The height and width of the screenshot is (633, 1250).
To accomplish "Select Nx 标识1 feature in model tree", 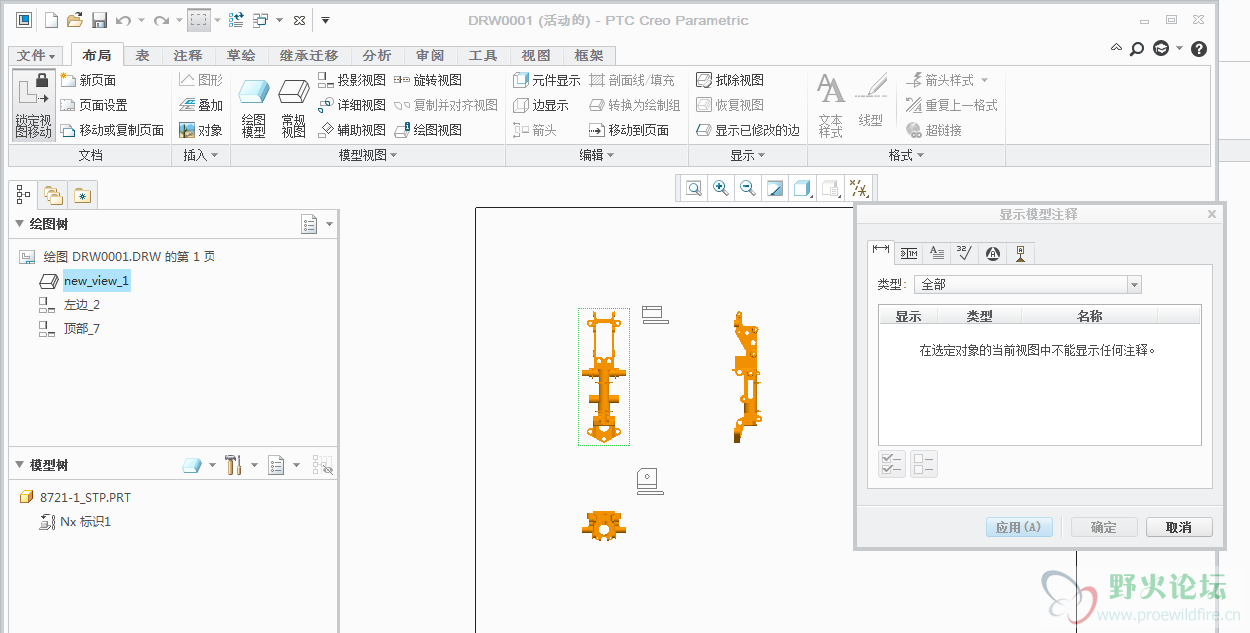I will coord(85,522).
